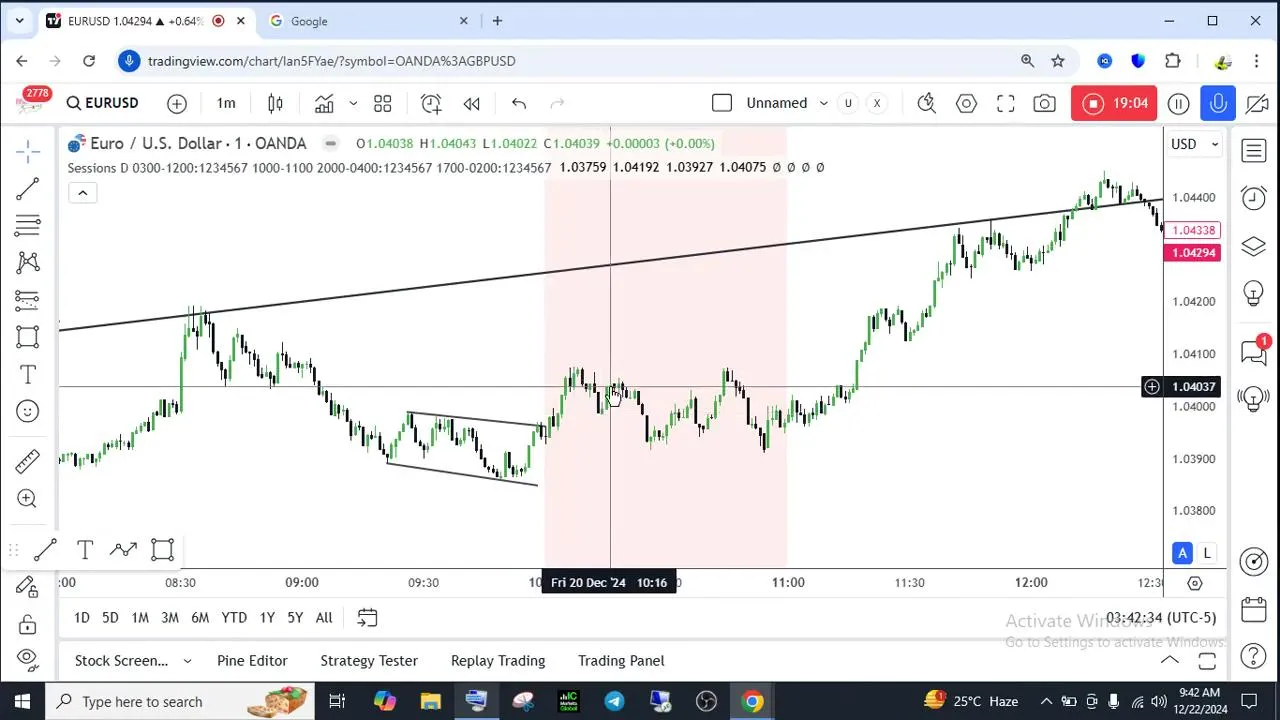
Task: Open chart time axis settings gear
Action: tap(1195, 583)
